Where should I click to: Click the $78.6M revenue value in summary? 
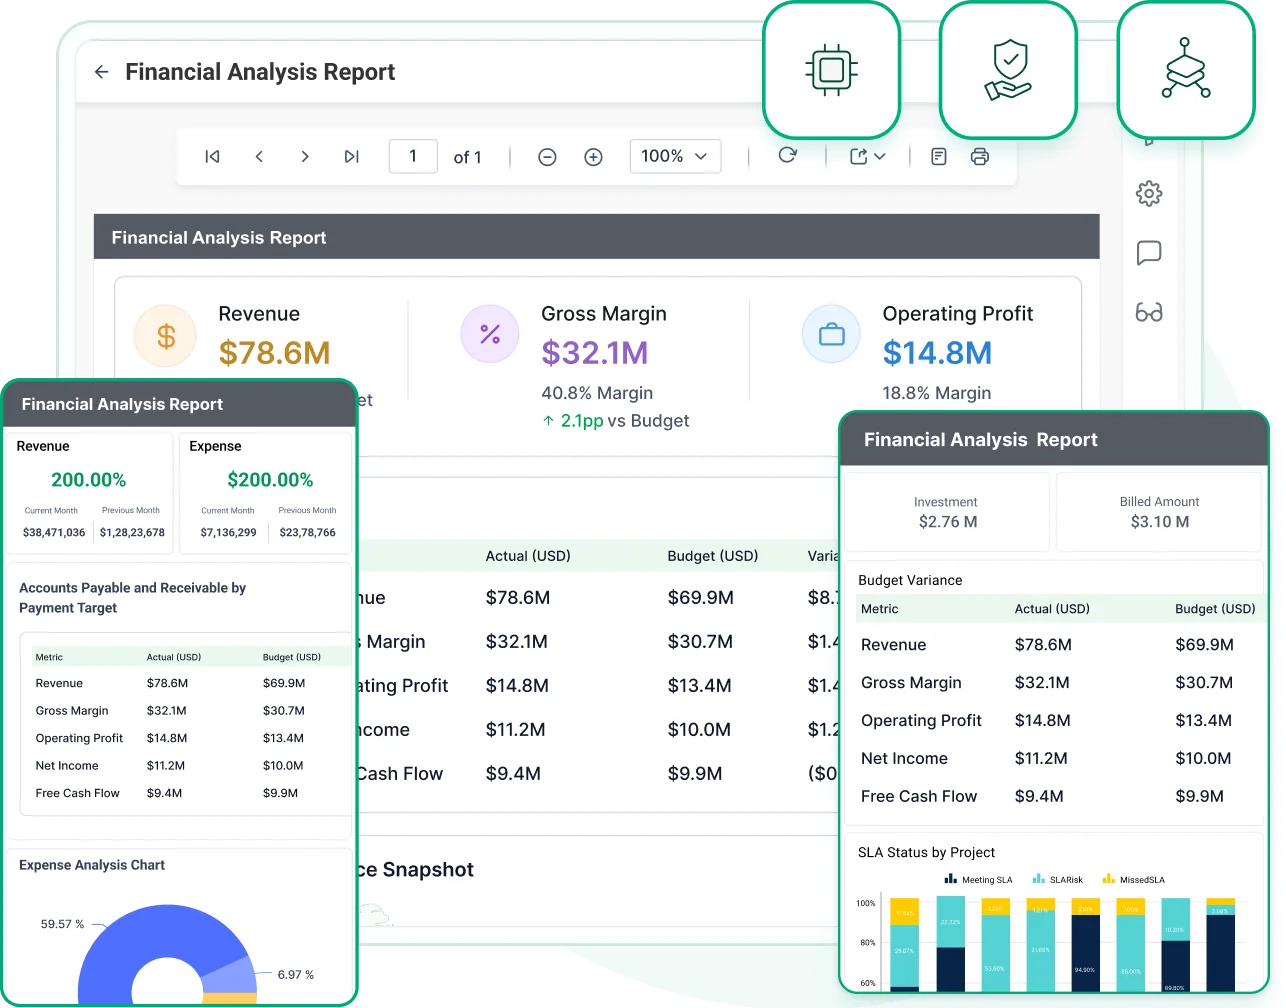tap(274, 353)
